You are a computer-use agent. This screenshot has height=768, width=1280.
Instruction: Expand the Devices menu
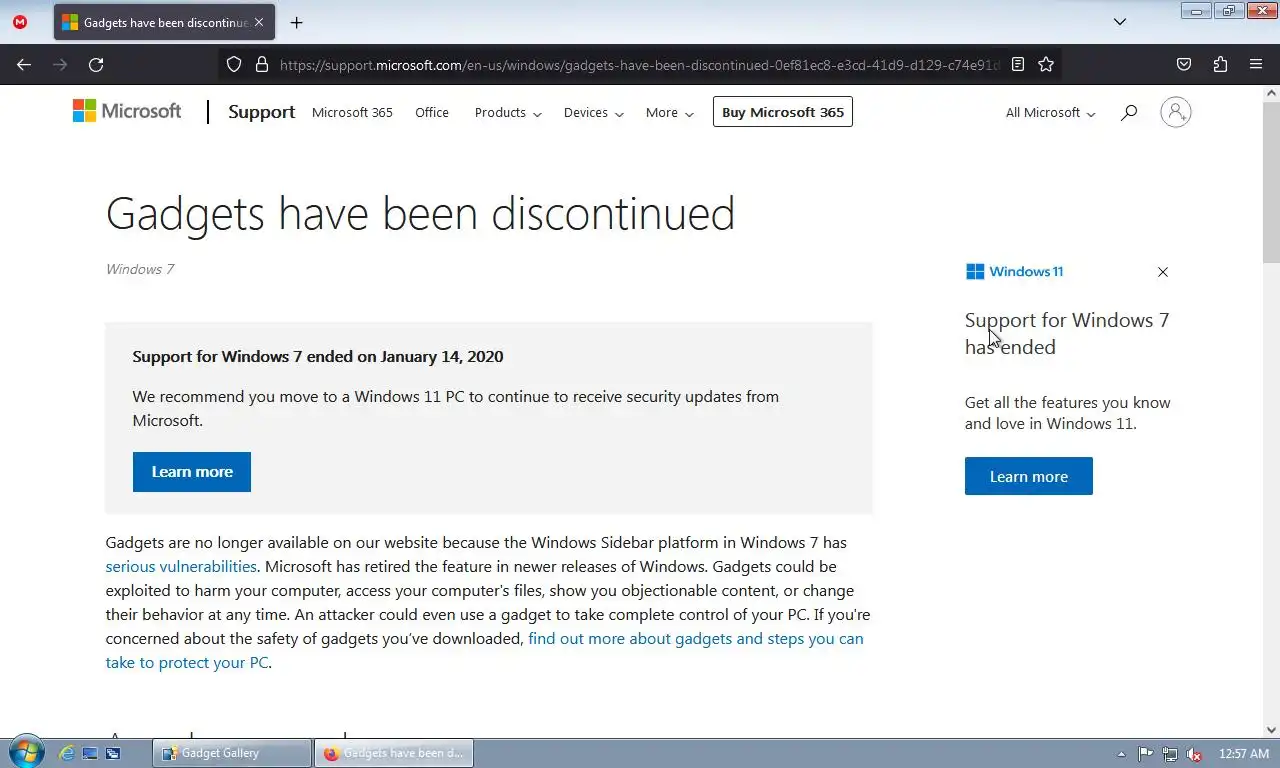[593, 112]
